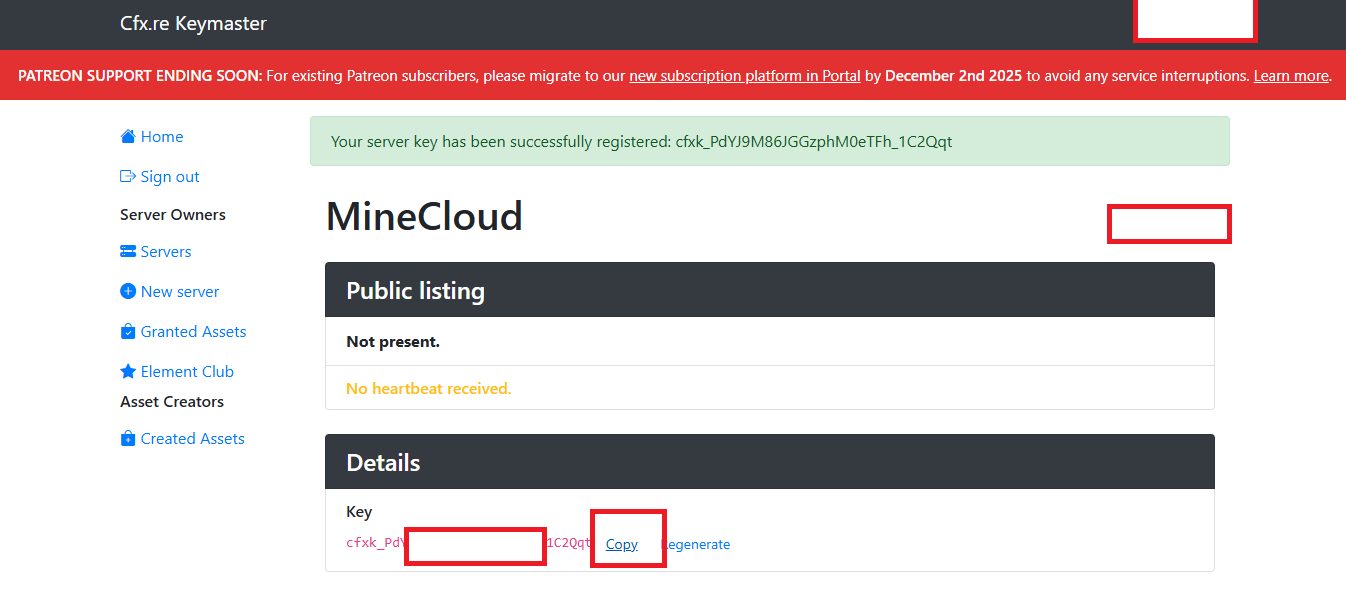
Task: Open the Home sidebar link
Action: [162, 137]
